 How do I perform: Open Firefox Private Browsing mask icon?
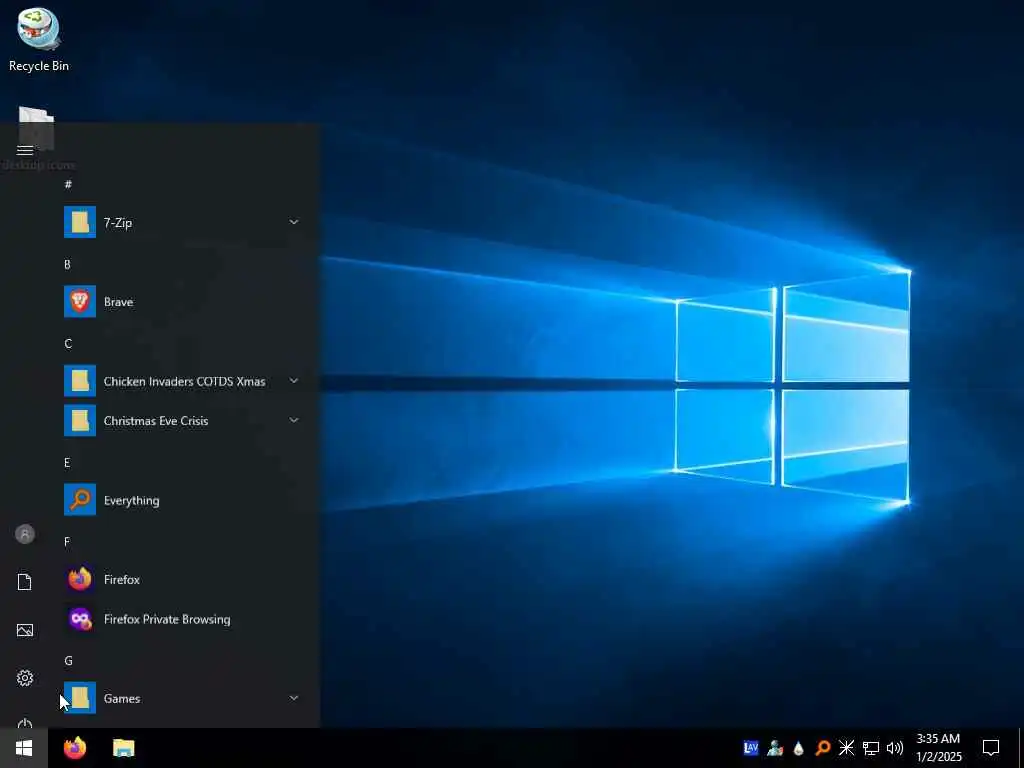pyautogui.click(x=80, y=619)
